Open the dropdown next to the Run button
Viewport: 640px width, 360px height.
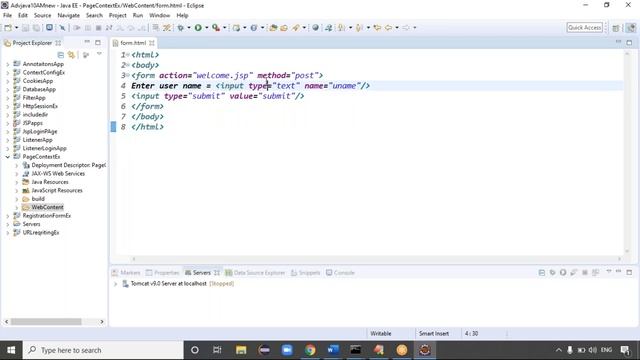click(x=207, y=28)
